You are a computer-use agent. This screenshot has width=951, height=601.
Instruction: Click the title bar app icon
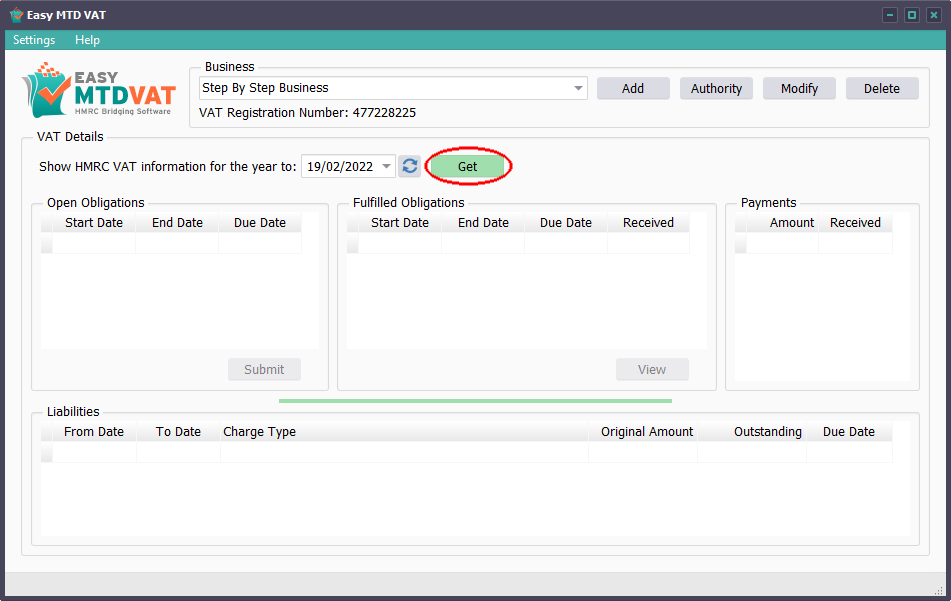16,15
